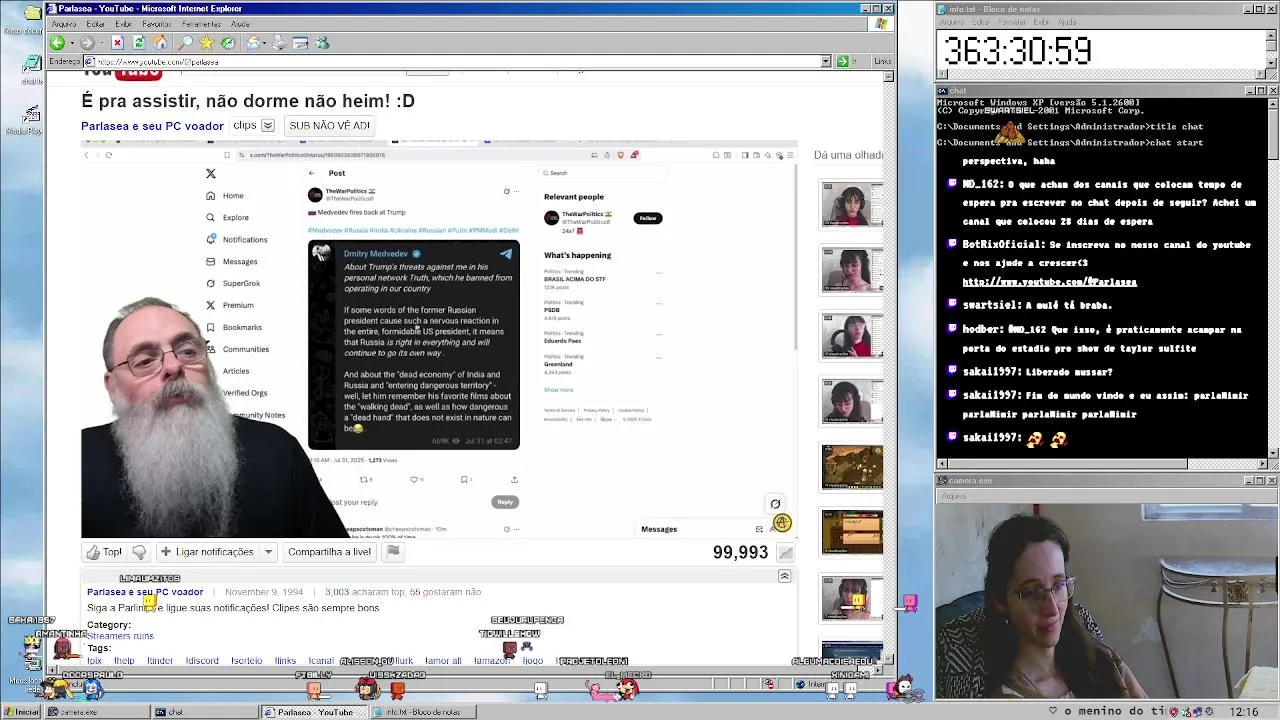Switch to chat window in taskbar
This screenshot has width=1280, height=720.
point(204,712)
